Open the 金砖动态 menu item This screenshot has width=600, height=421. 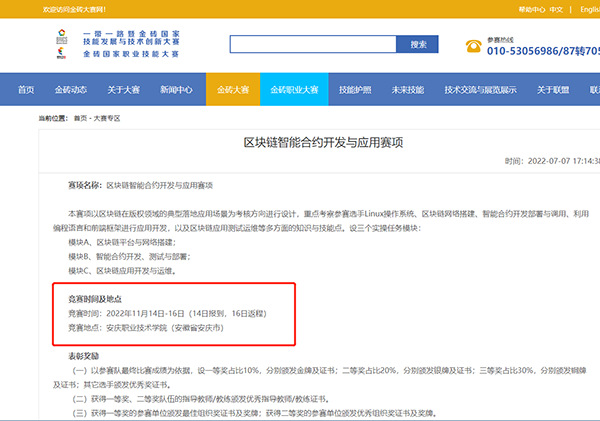tap(70, 90)
